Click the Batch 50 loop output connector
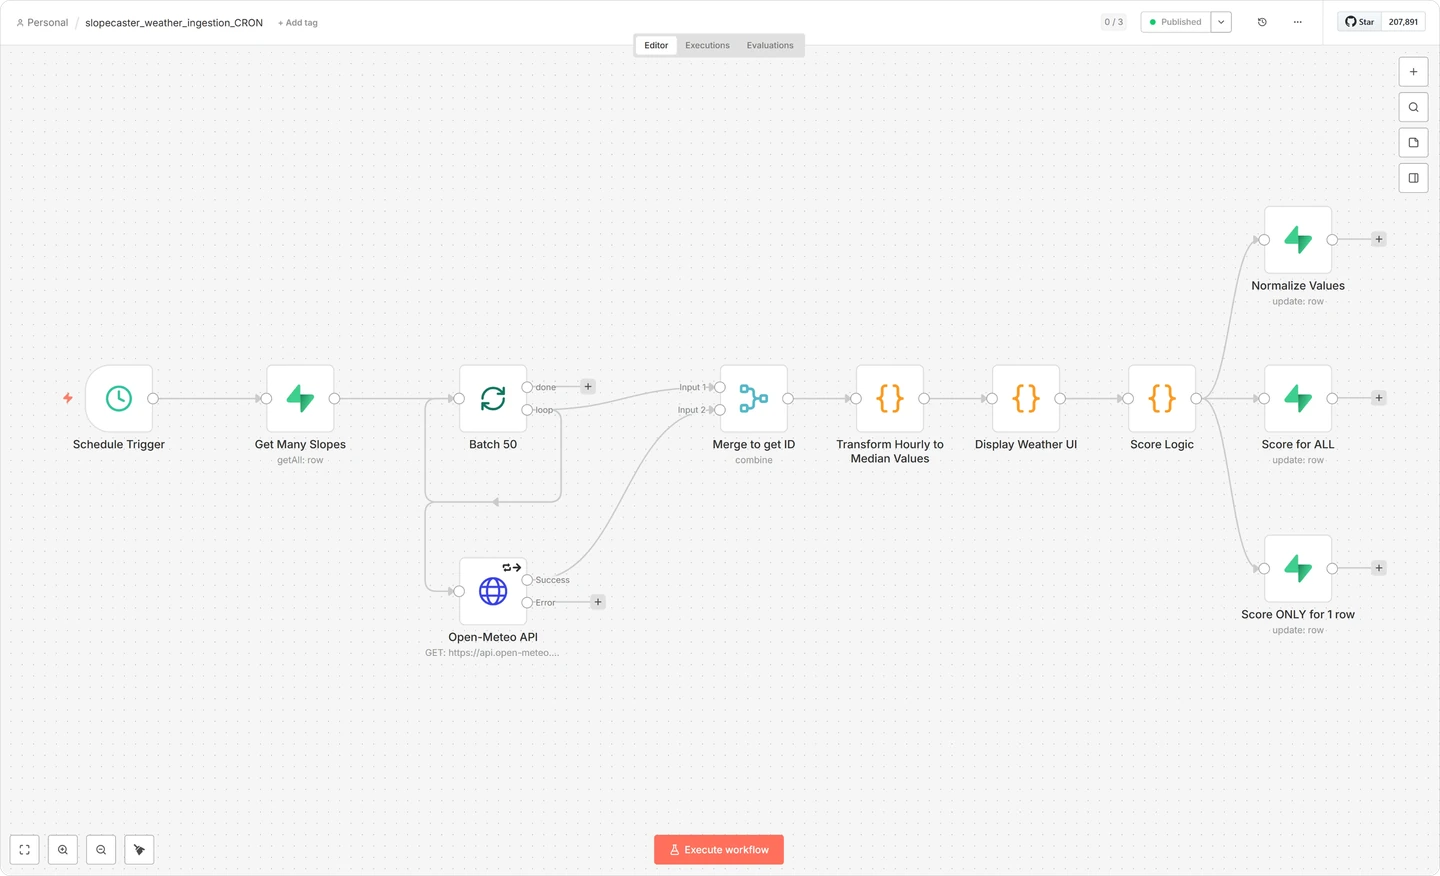This screenshot has height=876, width=1440. point(527,410)
